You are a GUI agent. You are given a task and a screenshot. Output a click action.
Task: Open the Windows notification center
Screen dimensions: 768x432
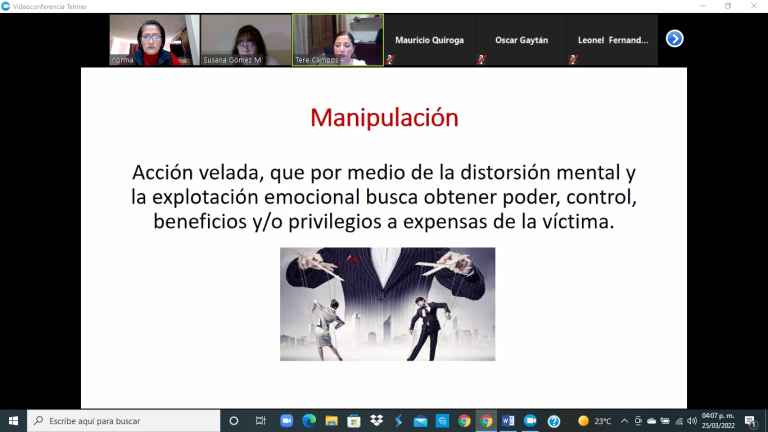click(x=750, y=421)
